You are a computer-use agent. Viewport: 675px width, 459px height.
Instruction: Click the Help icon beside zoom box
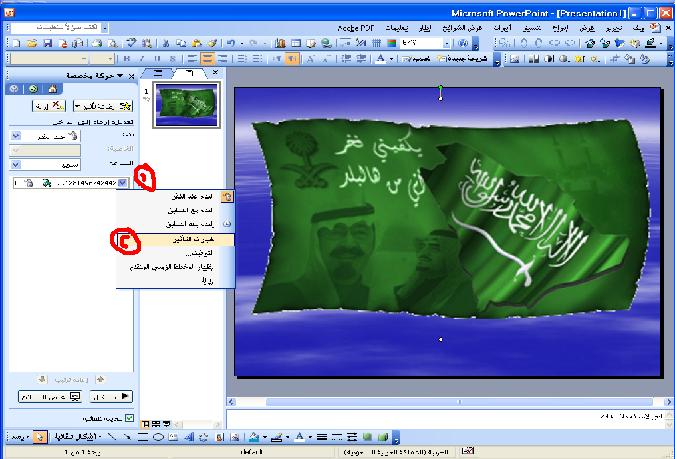coord(463,43)
